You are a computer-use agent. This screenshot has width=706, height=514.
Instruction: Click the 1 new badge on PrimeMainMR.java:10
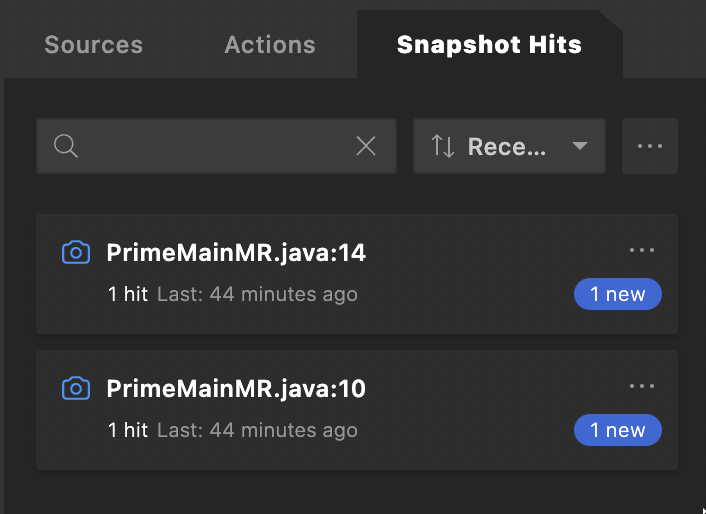pyautogui.click(x=617, y=430)
